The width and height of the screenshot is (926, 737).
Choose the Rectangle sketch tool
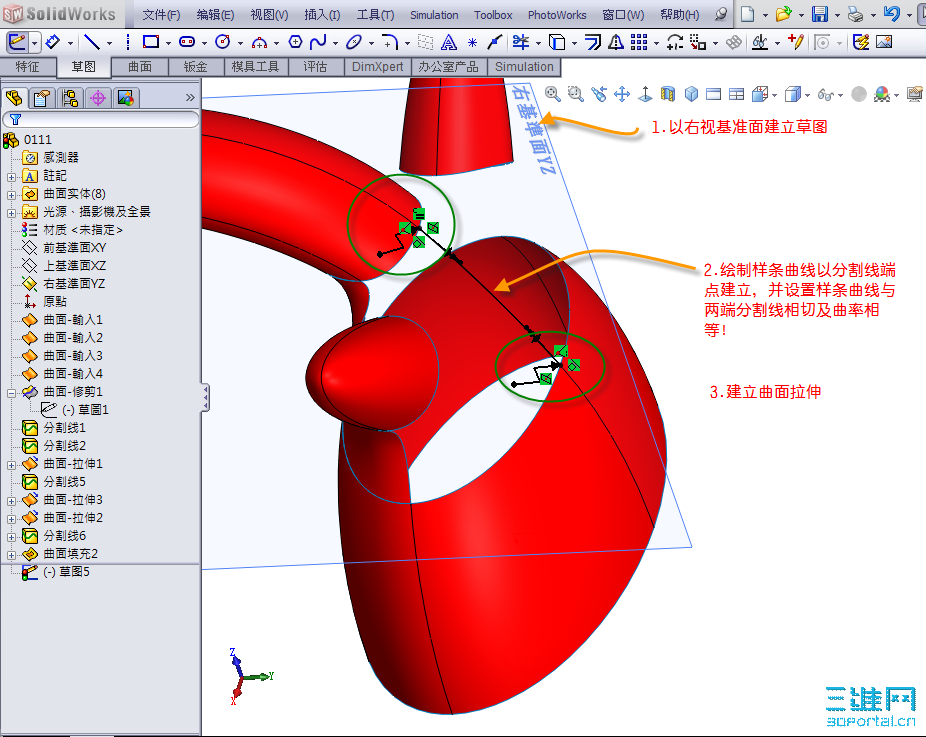pos(151,42)
